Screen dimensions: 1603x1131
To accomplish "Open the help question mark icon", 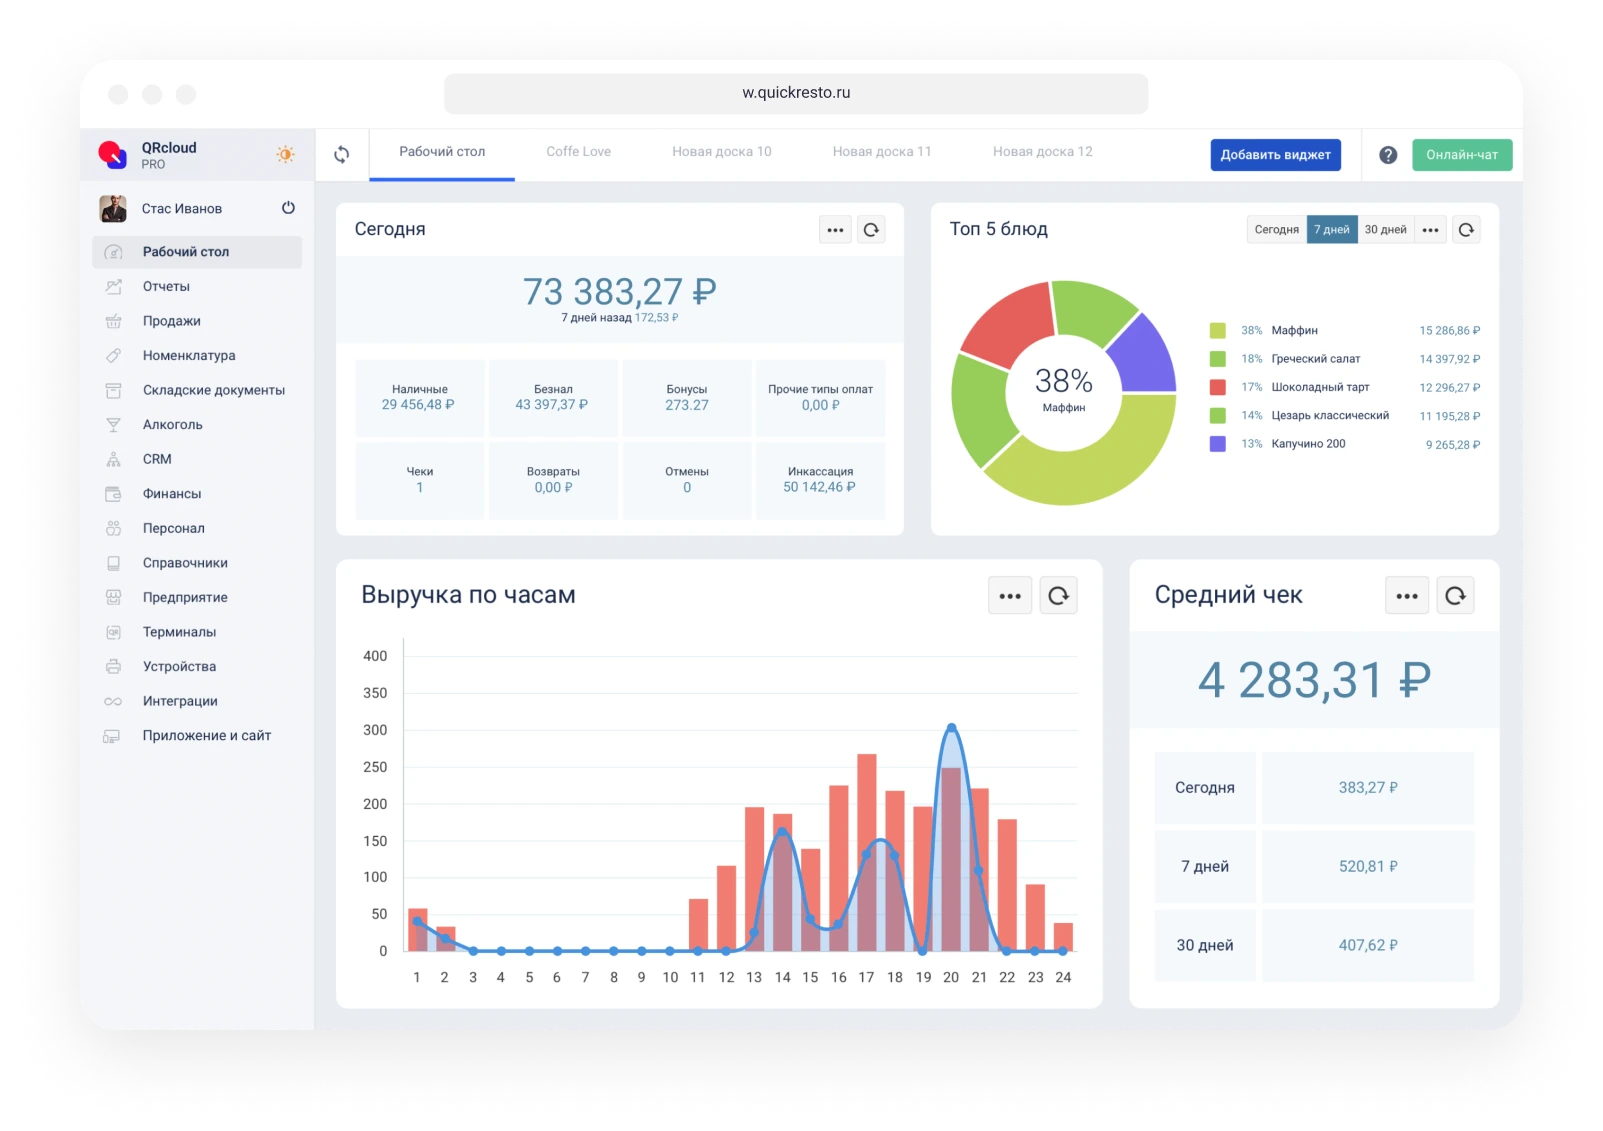I will pos(1388,155).
